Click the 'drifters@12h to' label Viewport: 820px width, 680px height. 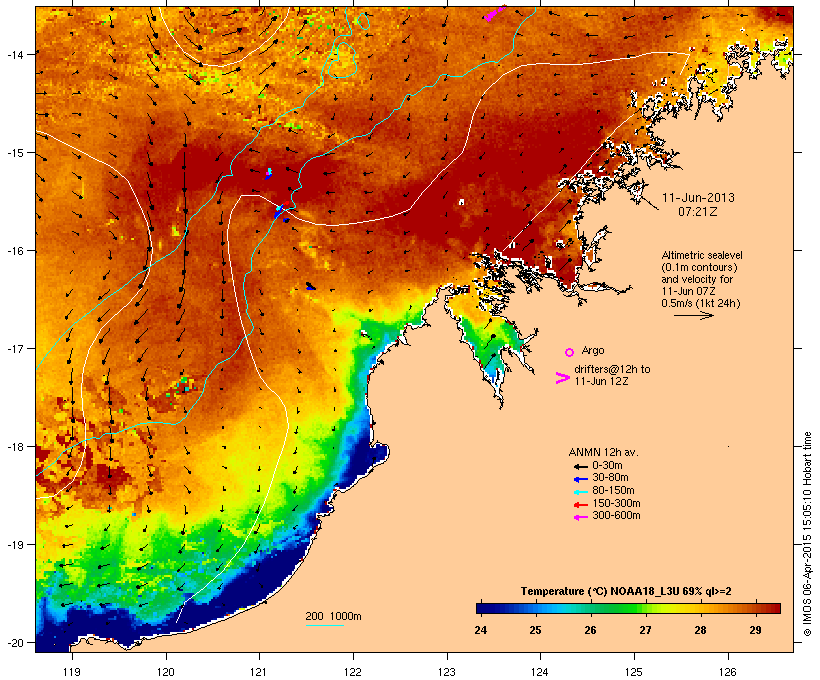click(x=612, y=369)
